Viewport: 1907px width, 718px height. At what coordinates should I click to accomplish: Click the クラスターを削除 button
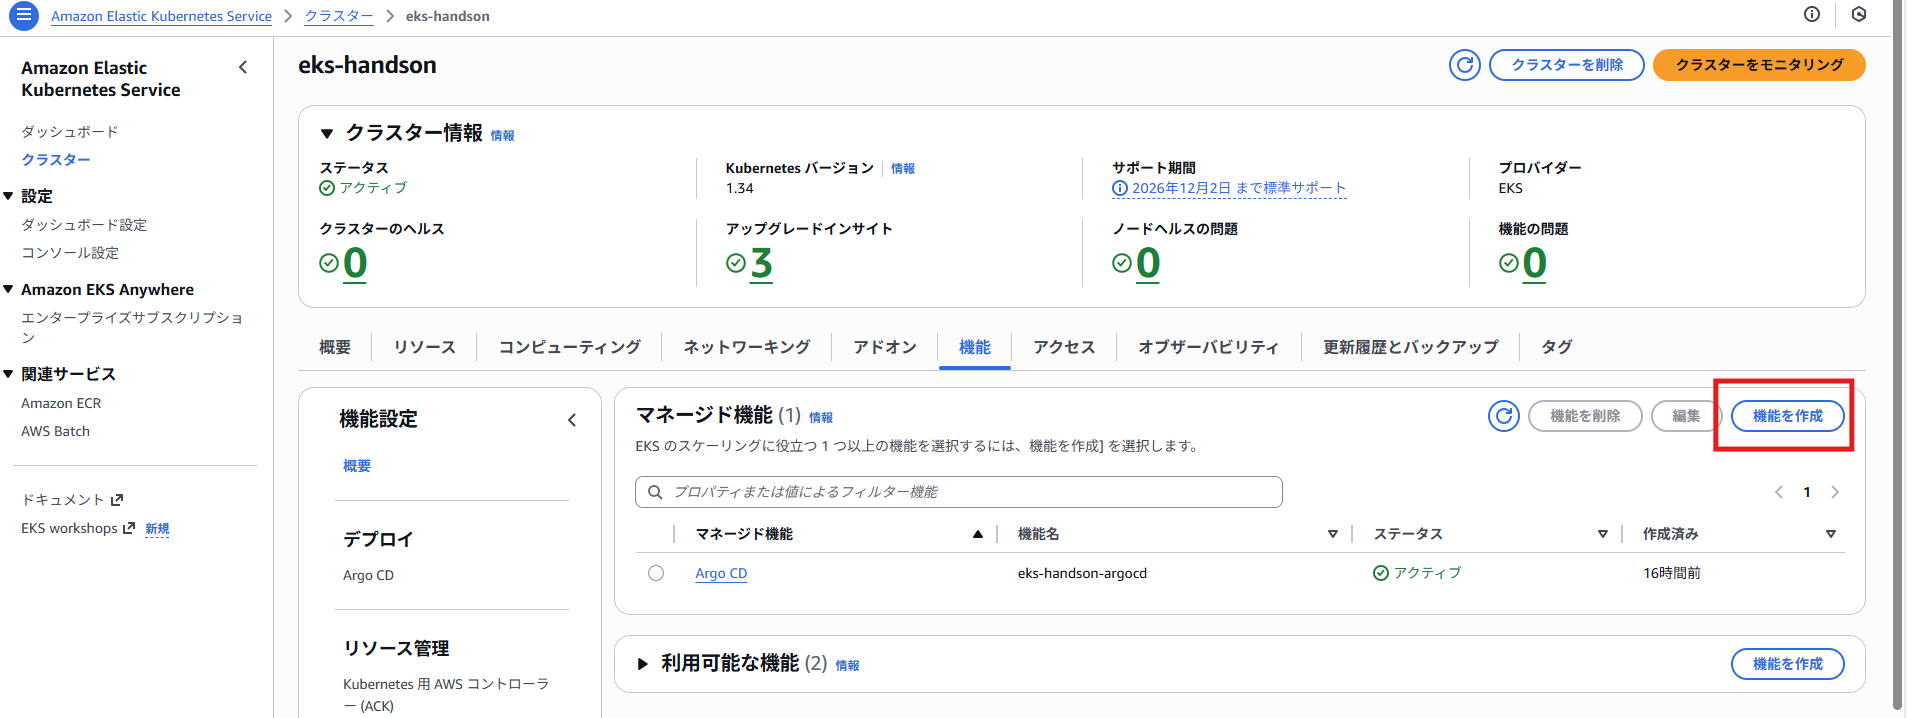click(x=1566, y=65)
